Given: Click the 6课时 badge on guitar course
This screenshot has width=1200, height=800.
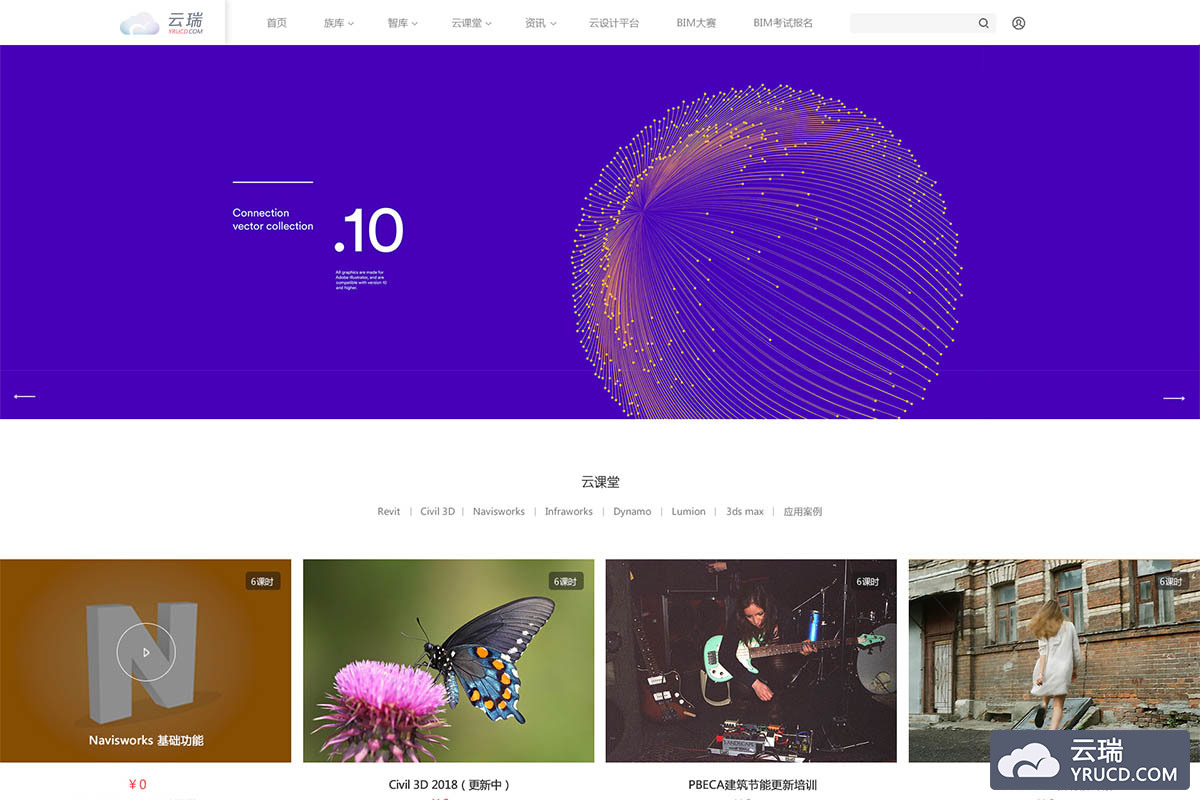Looking at the screenshot, I should tap(868, 581).
